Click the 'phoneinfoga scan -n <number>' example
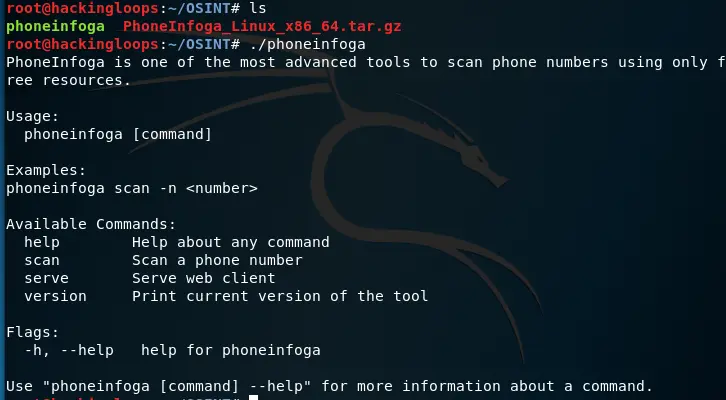 131,188
